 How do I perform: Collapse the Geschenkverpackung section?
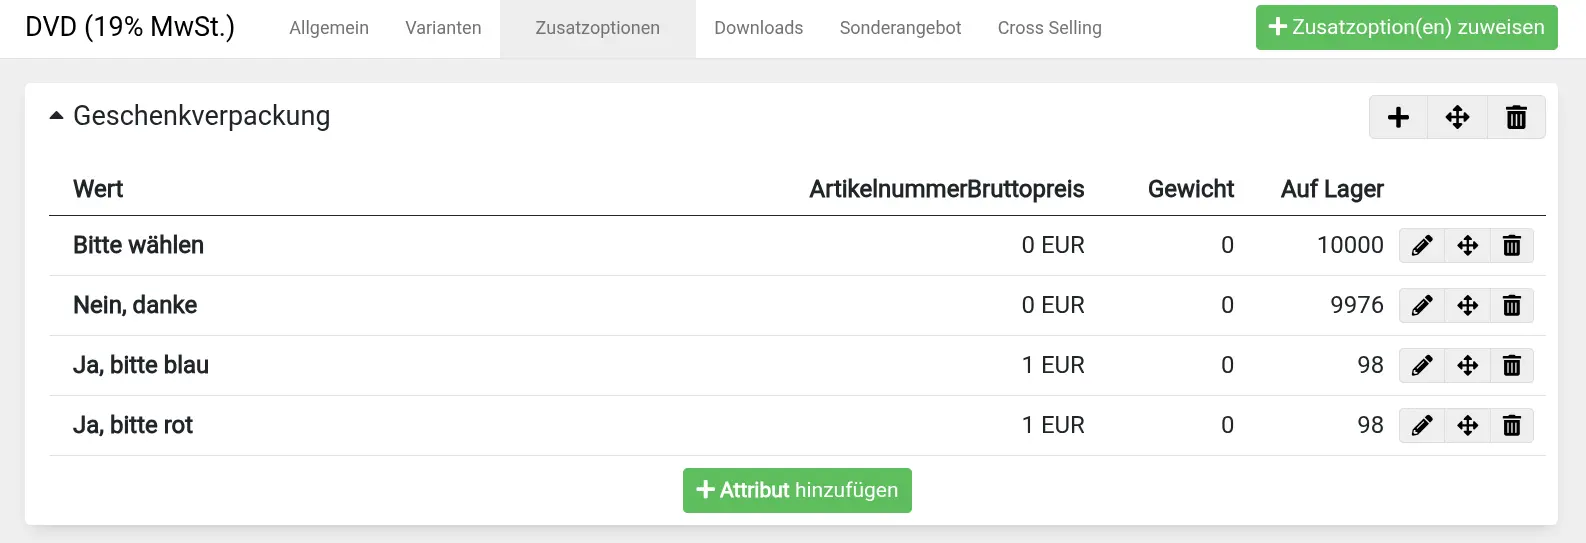(57, 116)
